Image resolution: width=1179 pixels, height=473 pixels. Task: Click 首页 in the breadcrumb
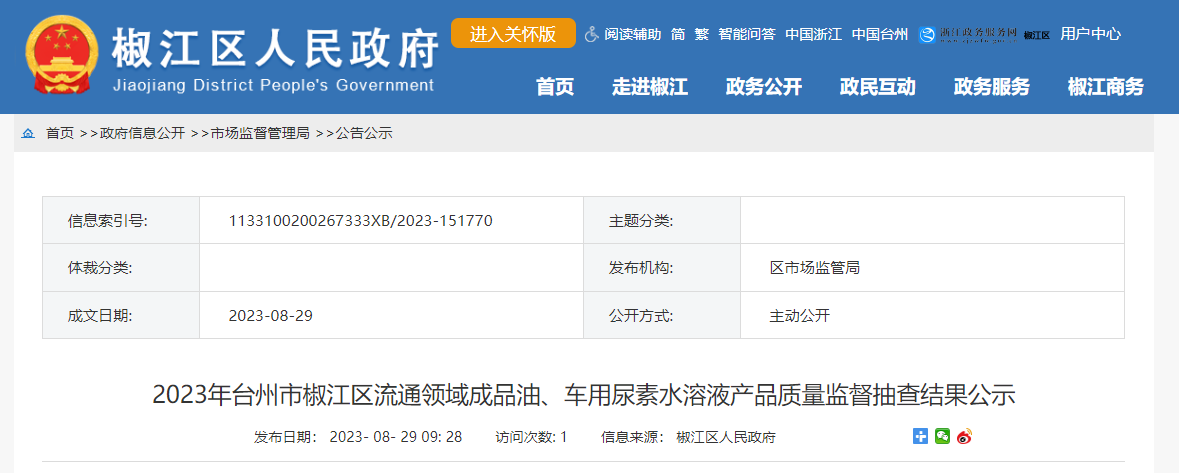point(60,134)
